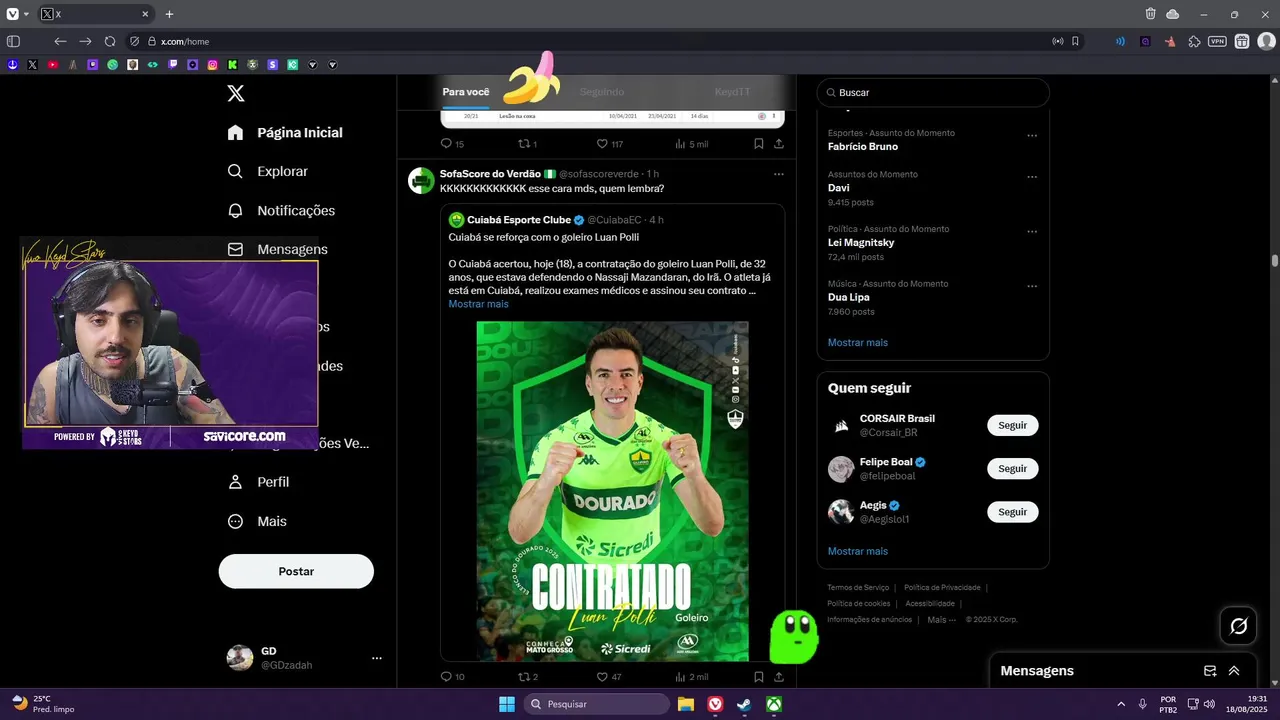Open the Explorar section
The height and width of the screenshot is (720, 1280).
coord(268,171)
